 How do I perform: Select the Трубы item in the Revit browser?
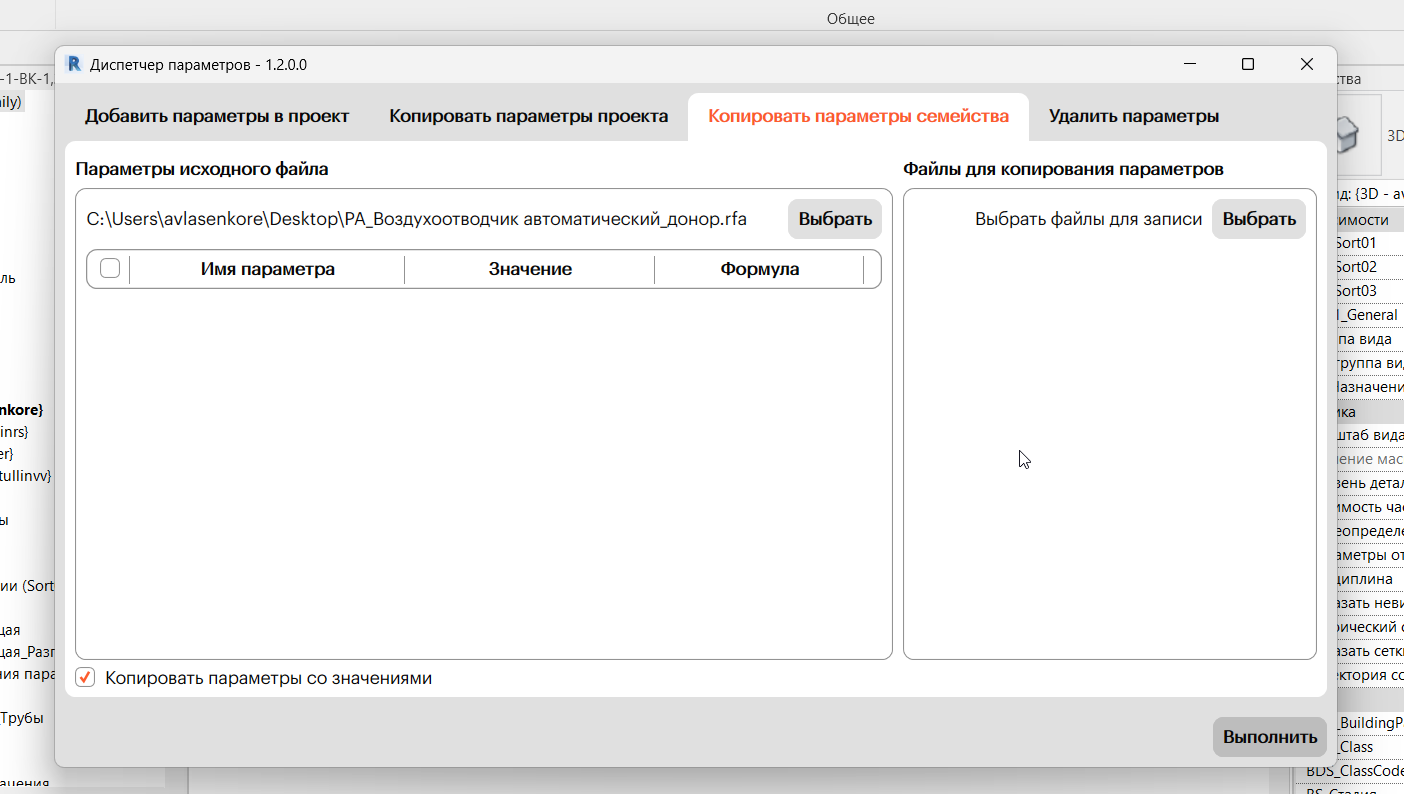pos(21,717)
